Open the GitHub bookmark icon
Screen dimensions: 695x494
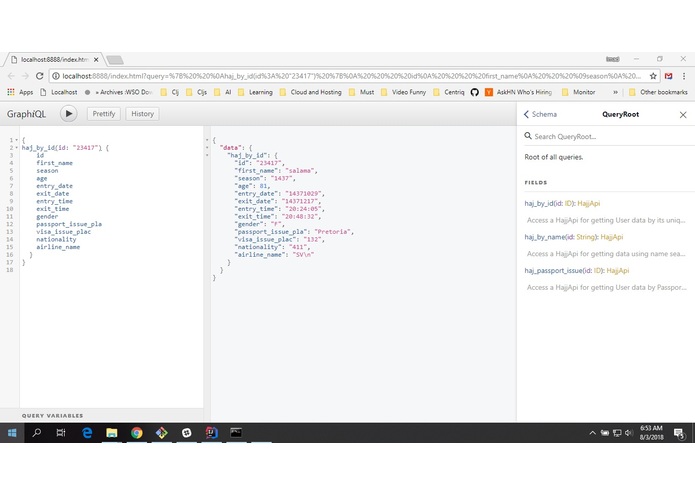pos(475,92)
